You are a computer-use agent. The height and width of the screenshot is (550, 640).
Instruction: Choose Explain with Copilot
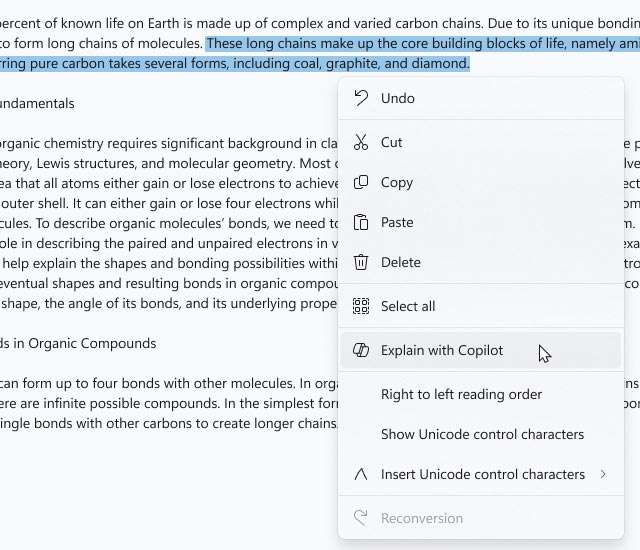pyautogui.click(x=442, y=350)
